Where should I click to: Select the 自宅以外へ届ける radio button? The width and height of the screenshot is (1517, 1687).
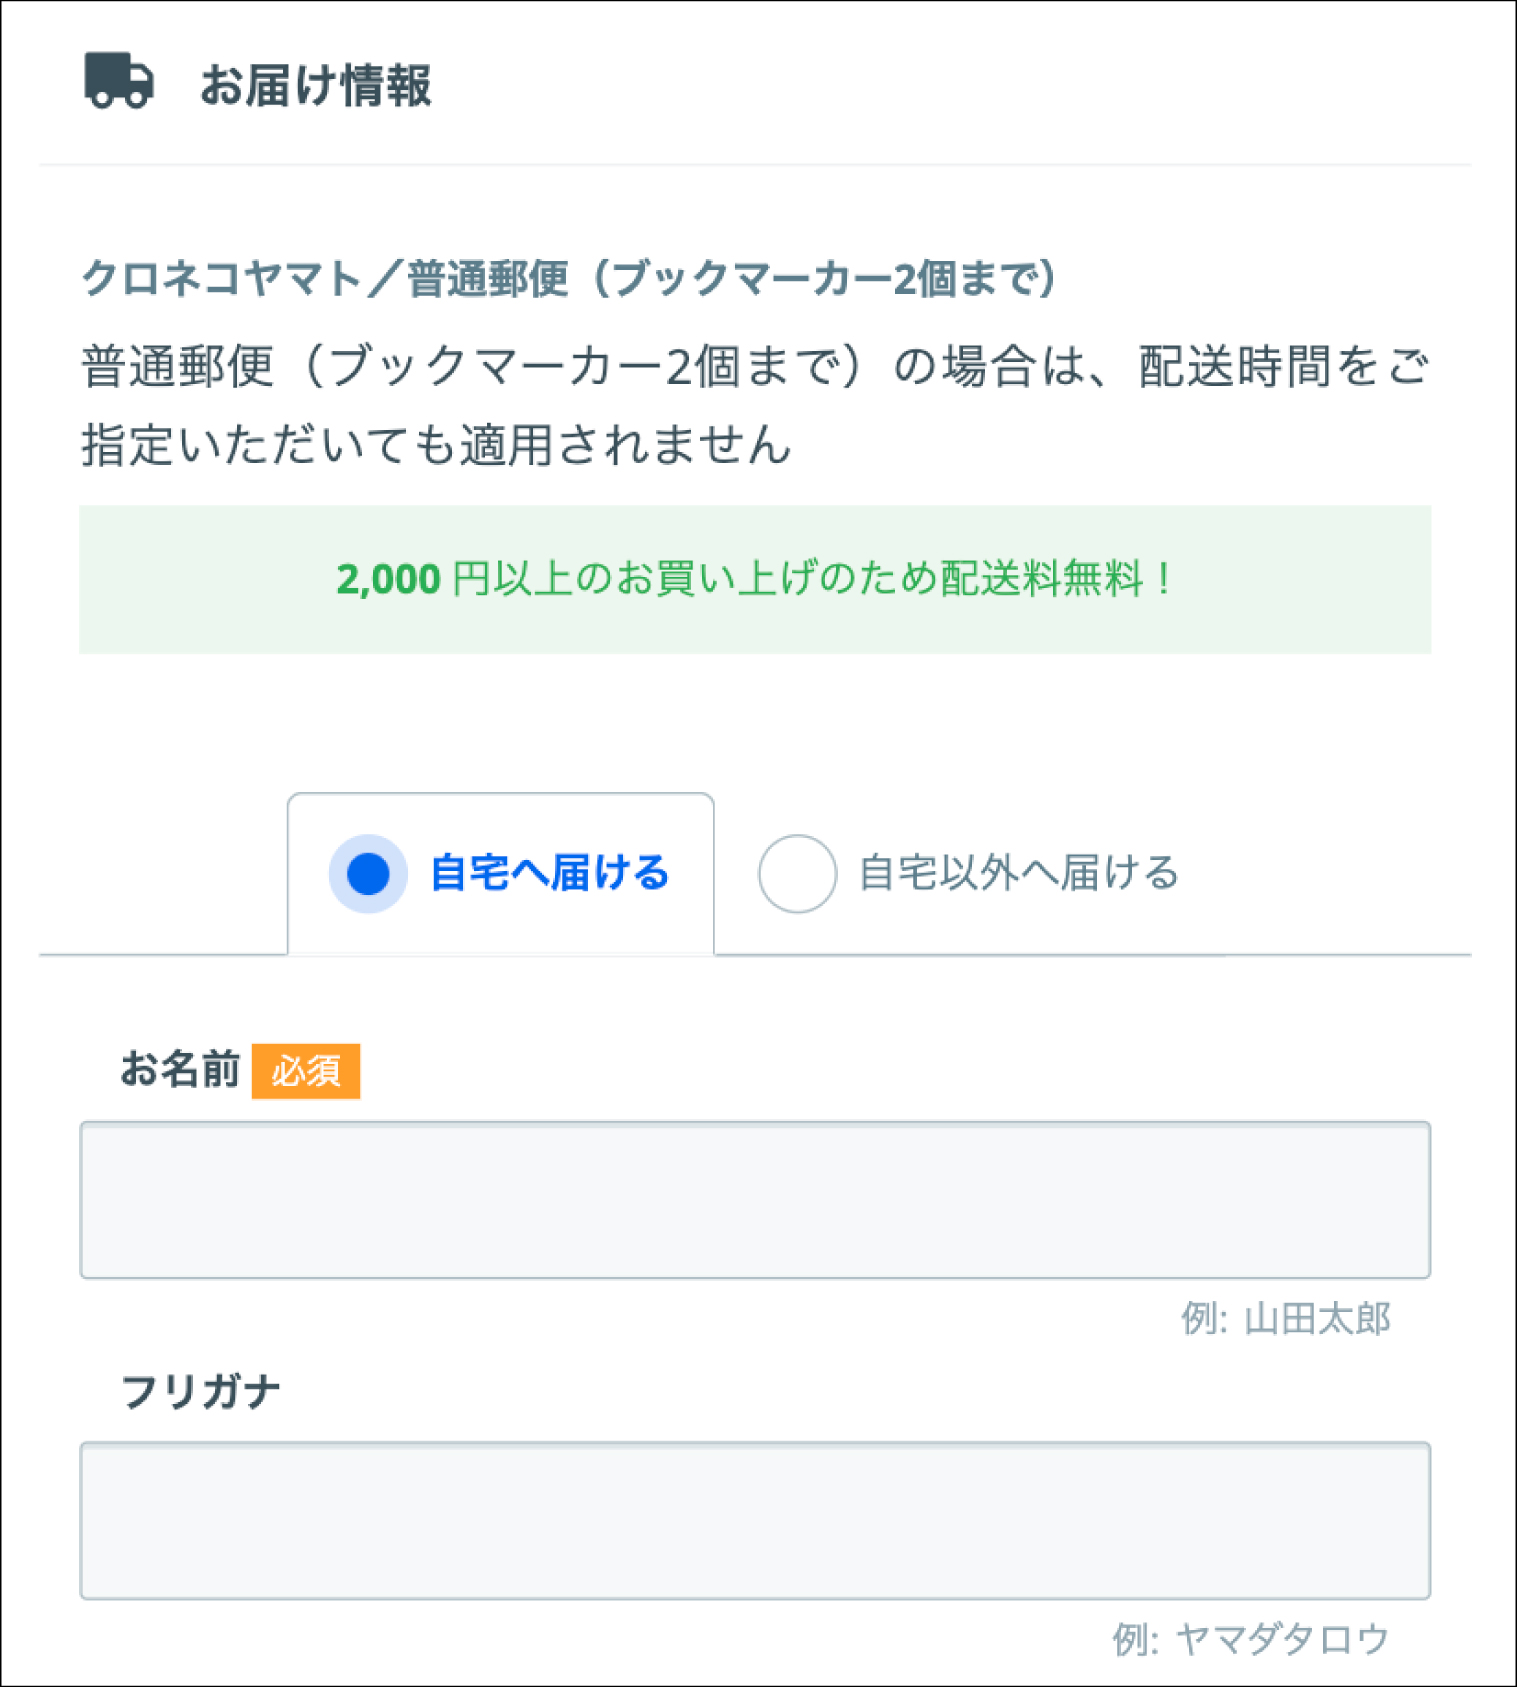[797, 874]
